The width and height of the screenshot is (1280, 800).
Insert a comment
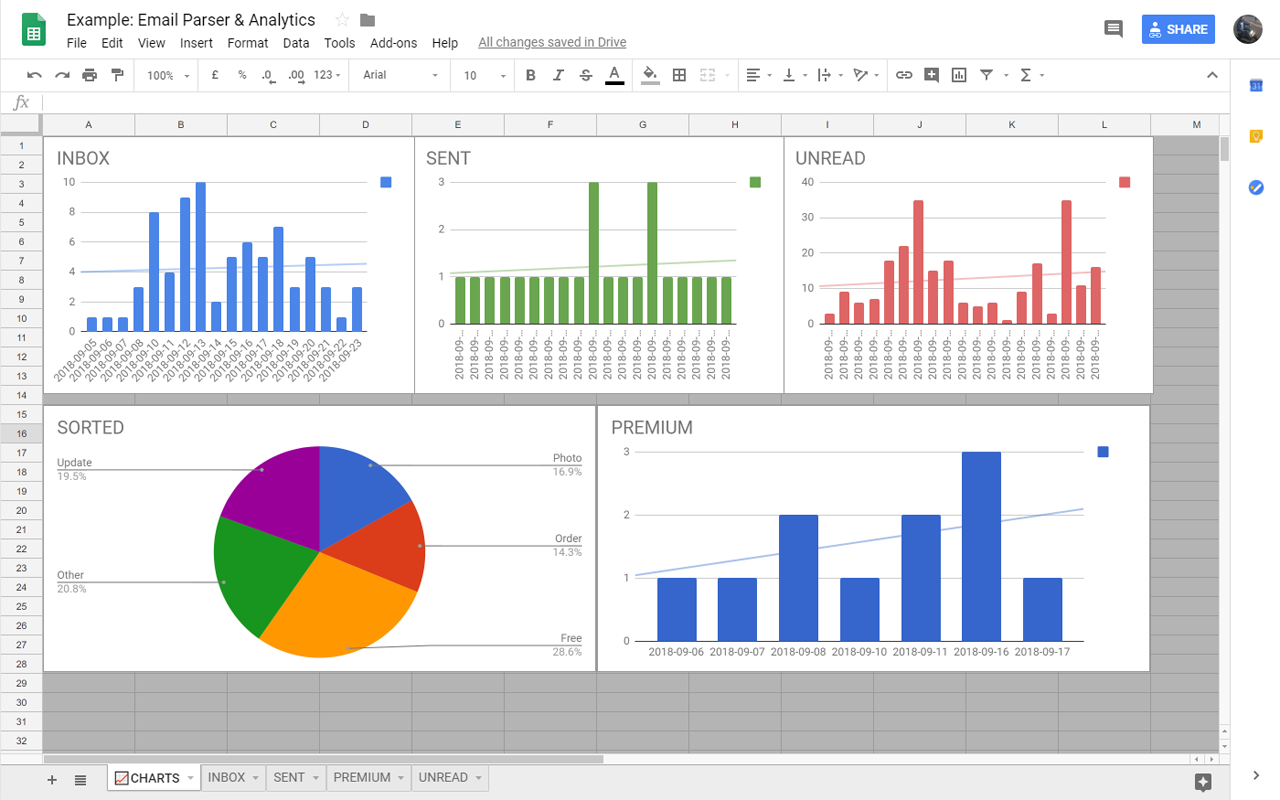click(x=931, y=75)
